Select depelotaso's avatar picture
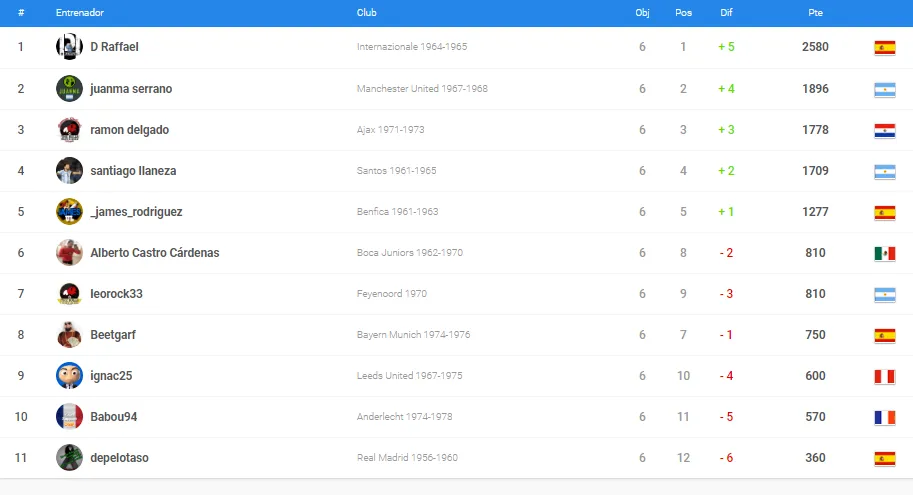913x495 pixels. coord(69,458)
